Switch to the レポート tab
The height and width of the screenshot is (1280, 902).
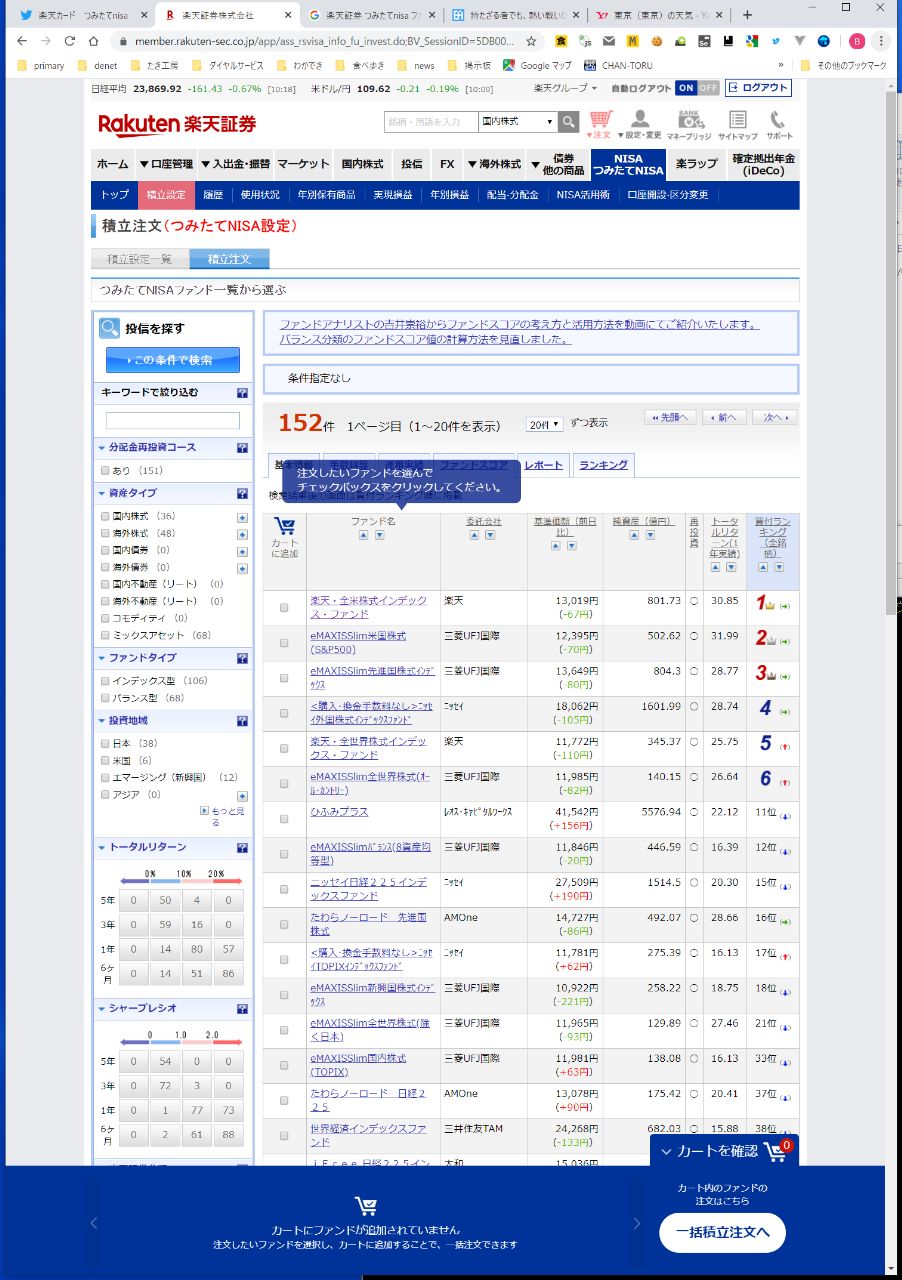coord(544,465)
